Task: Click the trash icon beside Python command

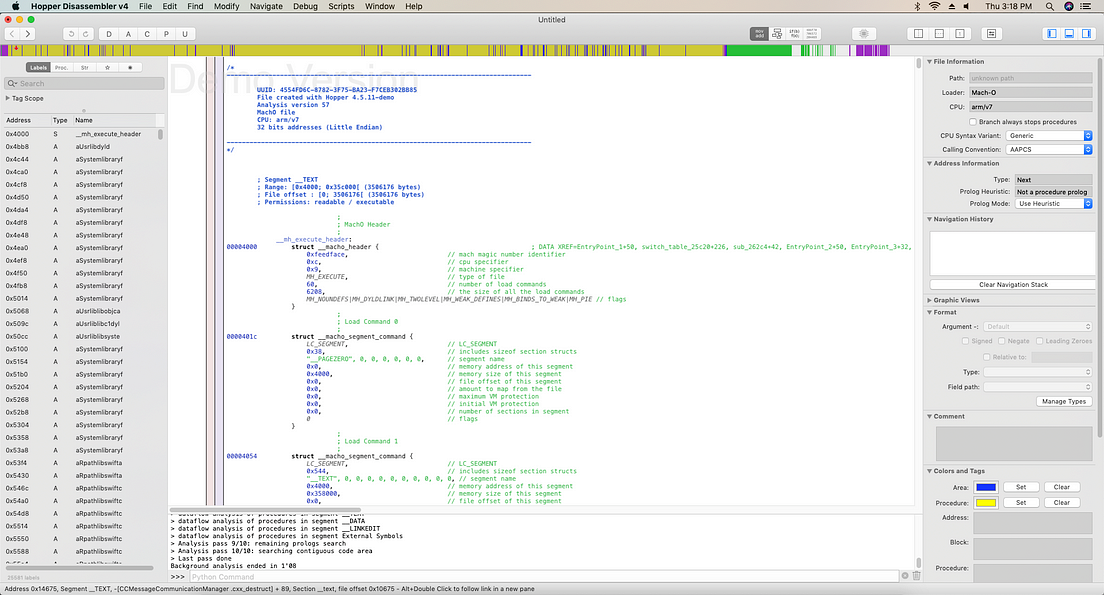Action: click(x=916, y=576)
